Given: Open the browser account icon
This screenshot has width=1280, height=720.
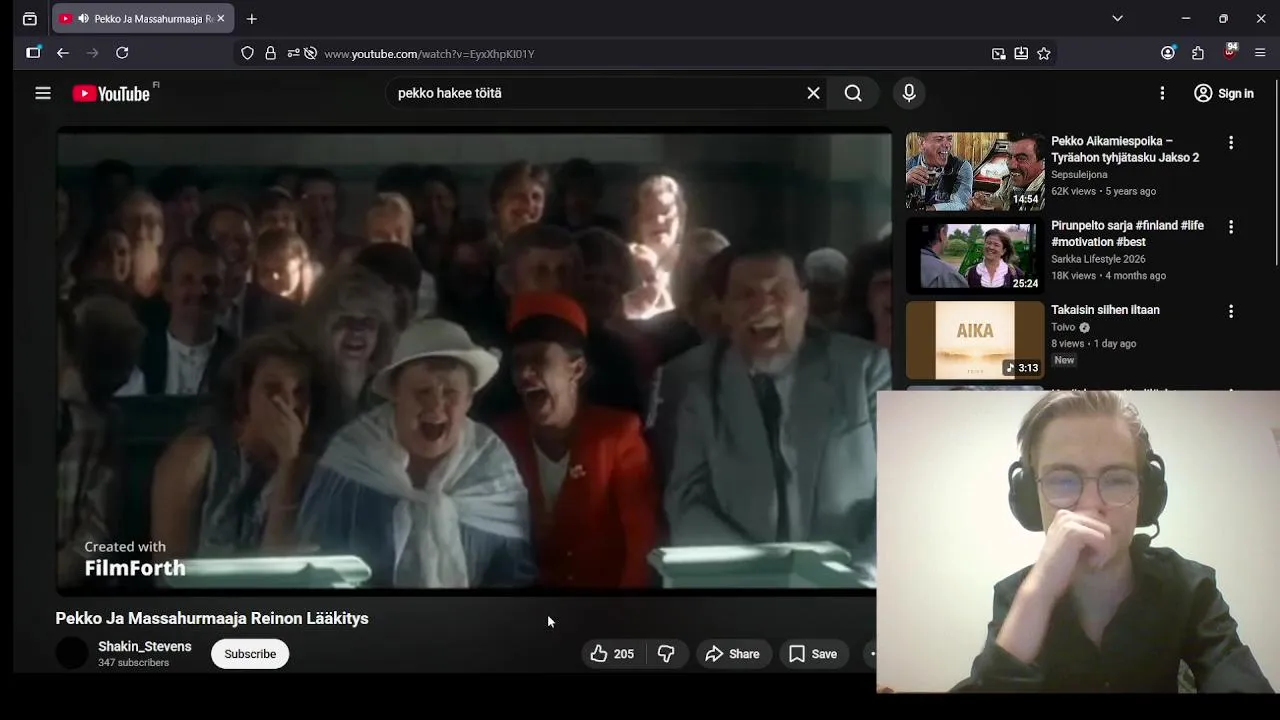Looking at the screenshot, I should (x=1168, y=53).
